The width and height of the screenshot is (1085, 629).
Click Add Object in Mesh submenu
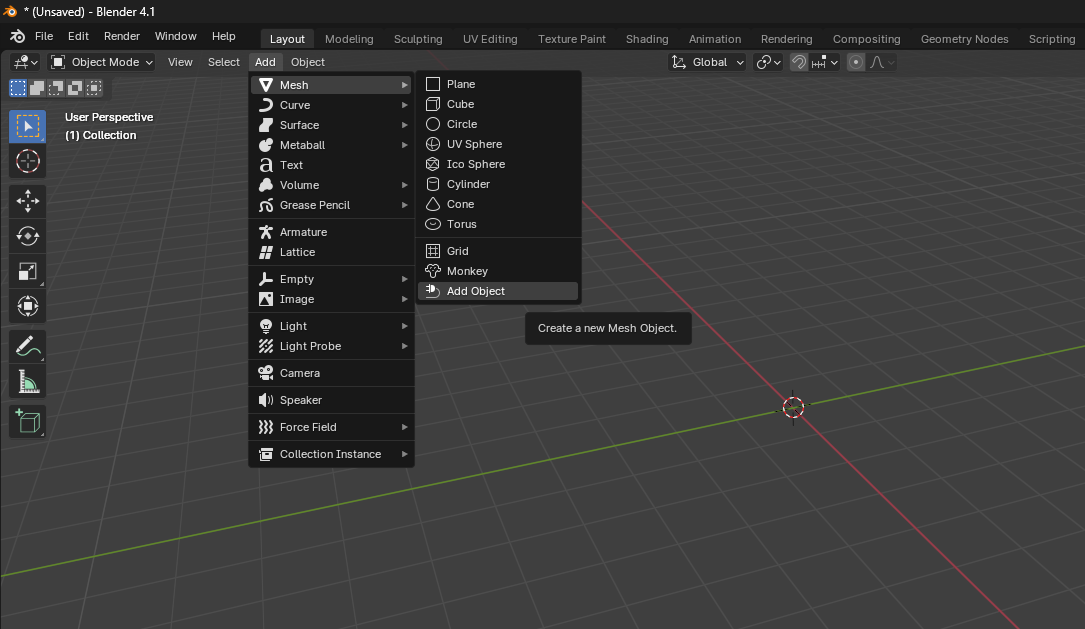click(x=498, y=291)
